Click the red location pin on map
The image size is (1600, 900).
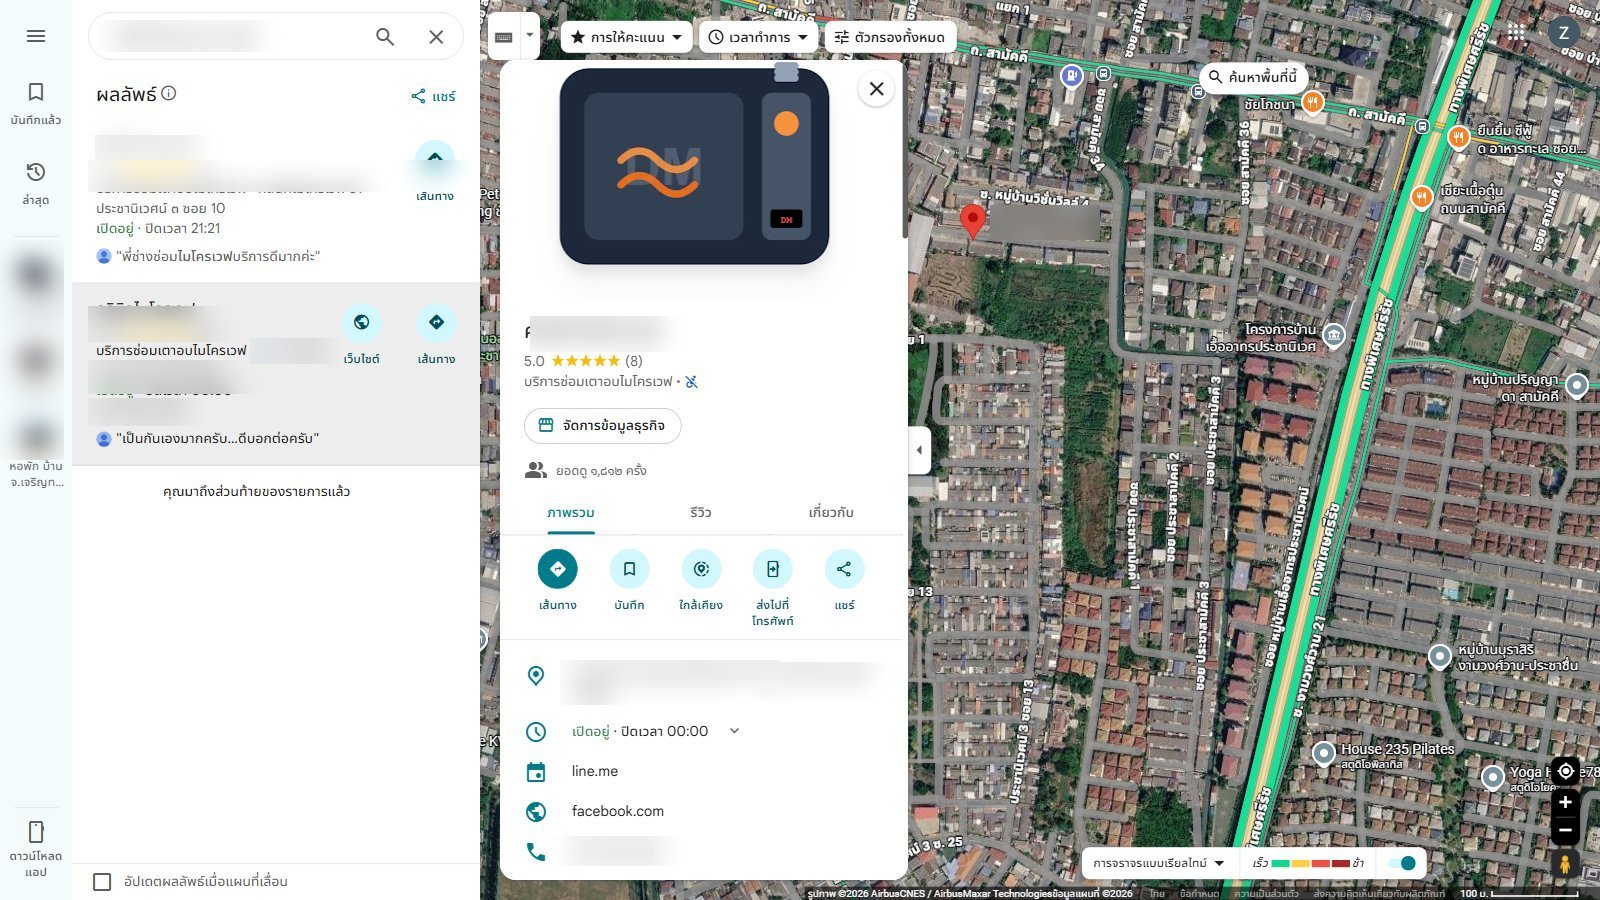pyautogui.click(x=972, y=221)
